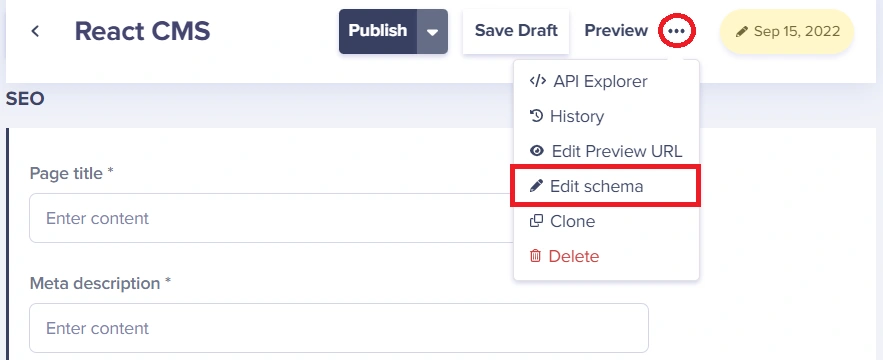Click the React CMS page heading
The image size is (883, 360).
[142, 32]
